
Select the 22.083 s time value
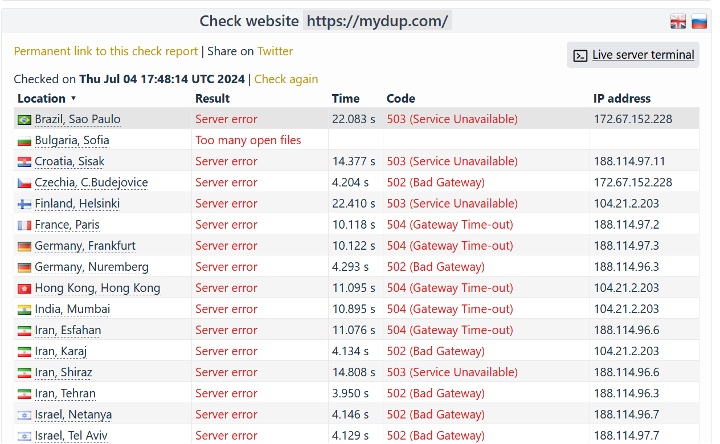pos(354,119)
